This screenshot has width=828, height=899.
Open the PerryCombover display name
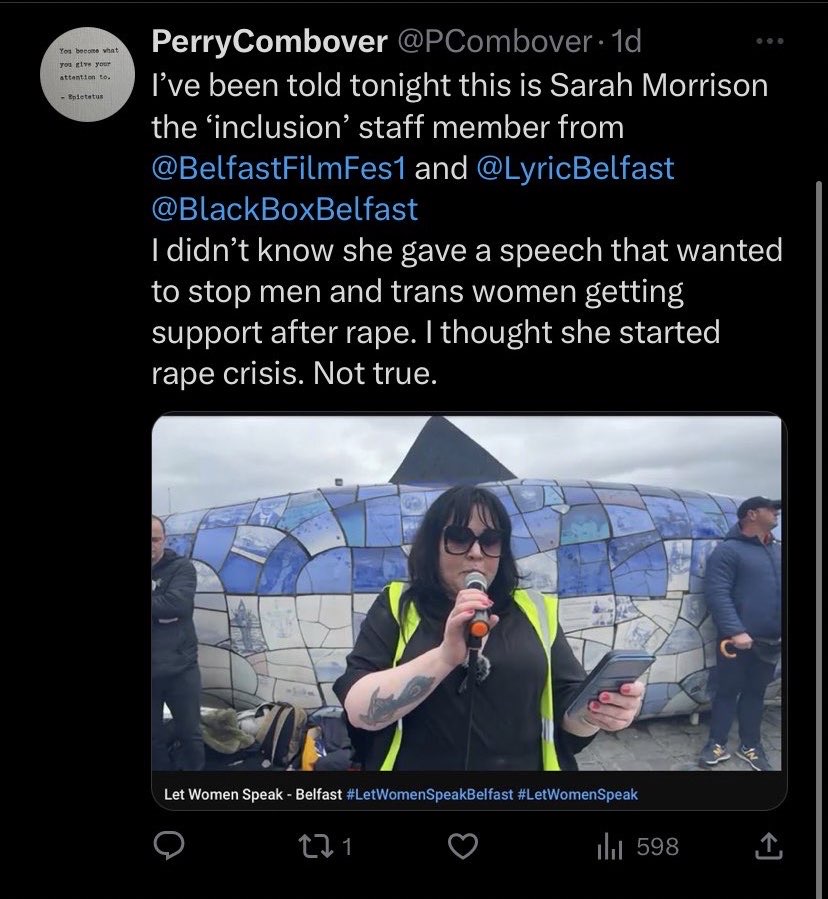pos(269,42)
